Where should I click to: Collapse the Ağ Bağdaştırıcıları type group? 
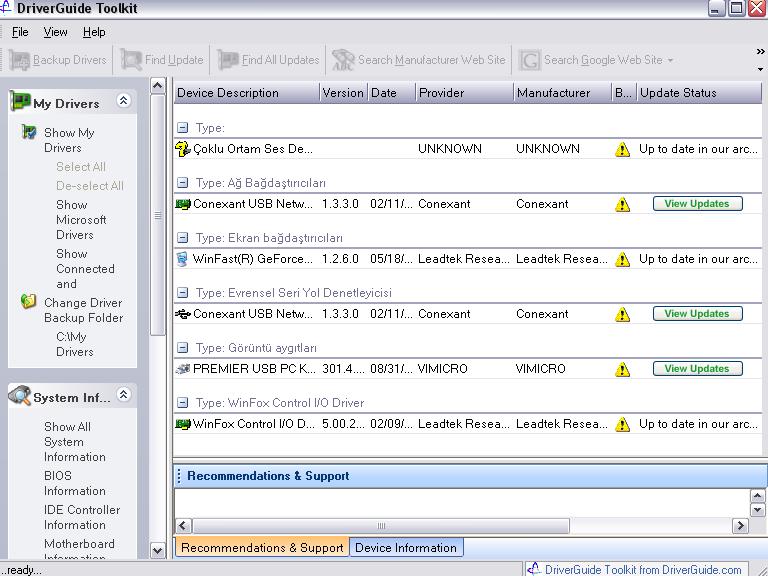182,183
